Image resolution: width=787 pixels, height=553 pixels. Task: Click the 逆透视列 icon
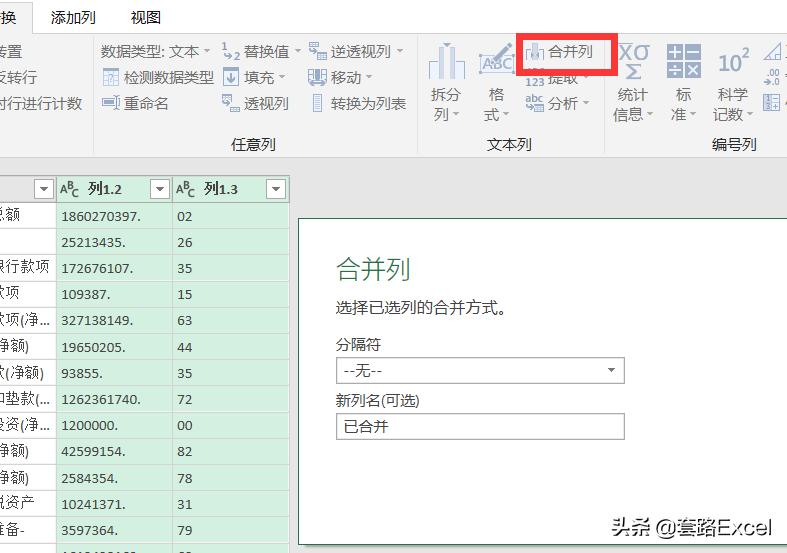coord(318,51)
